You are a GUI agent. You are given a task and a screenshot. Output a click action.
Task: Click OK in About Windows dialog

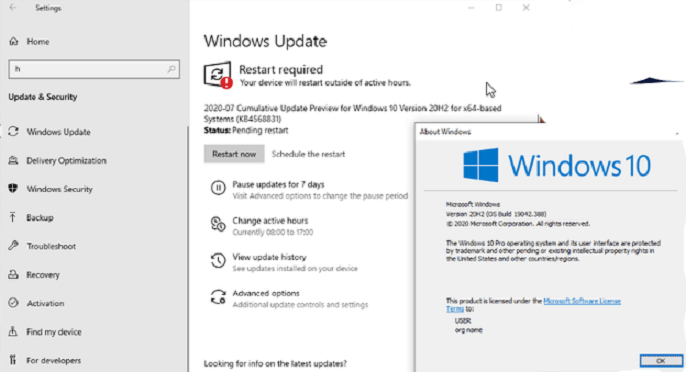coord(661,361)
